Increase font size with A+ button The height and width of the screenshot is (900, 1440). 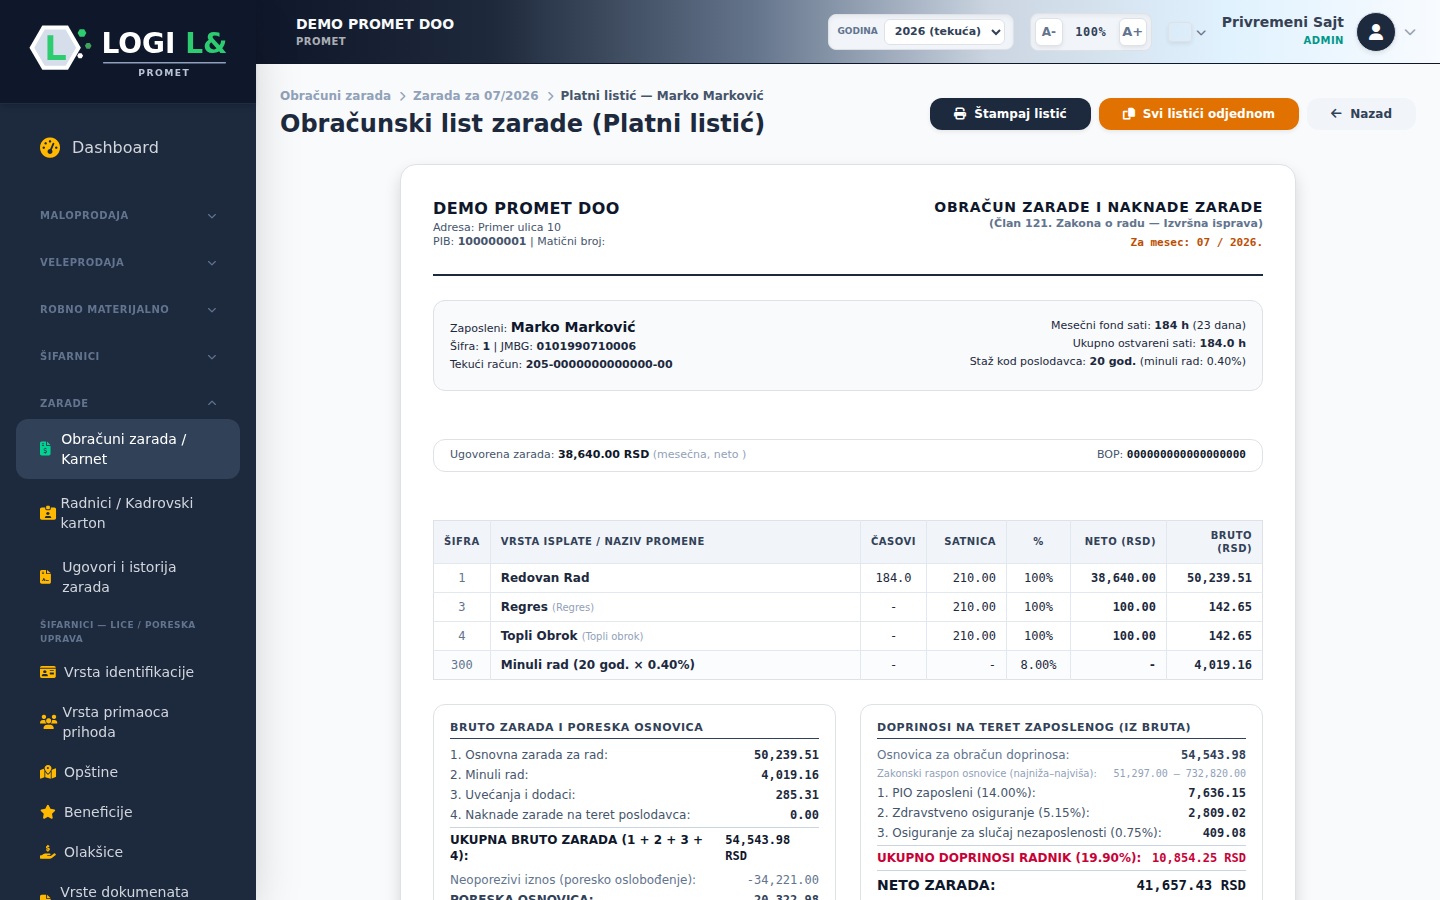(1132, 32)
